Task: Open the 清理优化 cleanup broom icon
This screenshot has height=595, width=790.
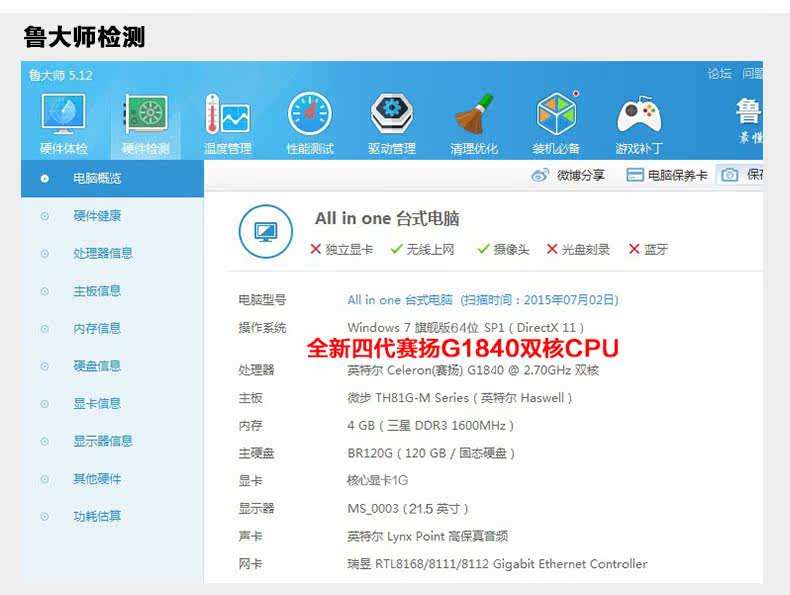Action: coord(474,114)
